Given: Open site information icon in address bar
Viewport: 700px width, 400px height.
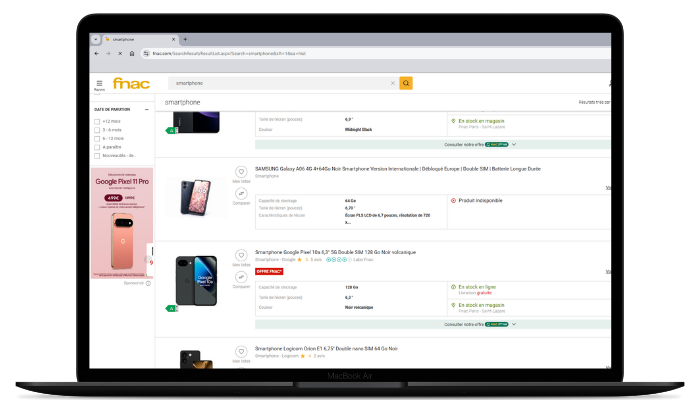Looking at the screenshot, I should [x=146, y=53].
